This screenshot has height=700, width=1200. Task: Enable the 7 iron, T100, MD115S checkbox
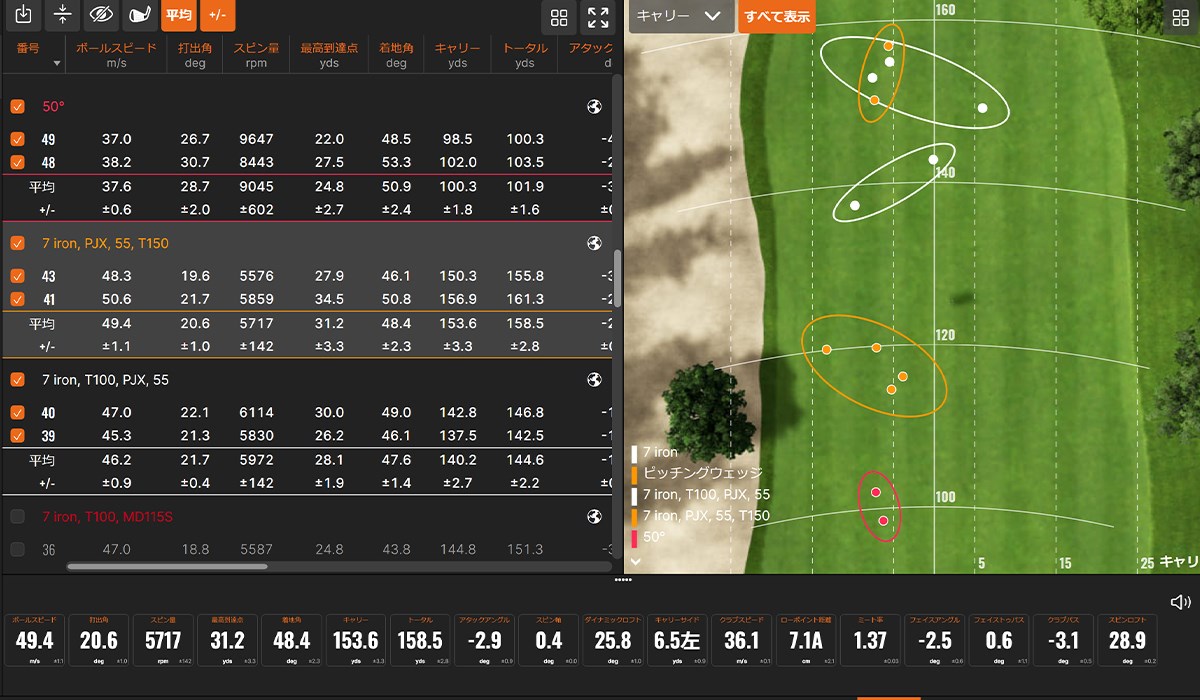pyautogui.click(x=17, y=517)
